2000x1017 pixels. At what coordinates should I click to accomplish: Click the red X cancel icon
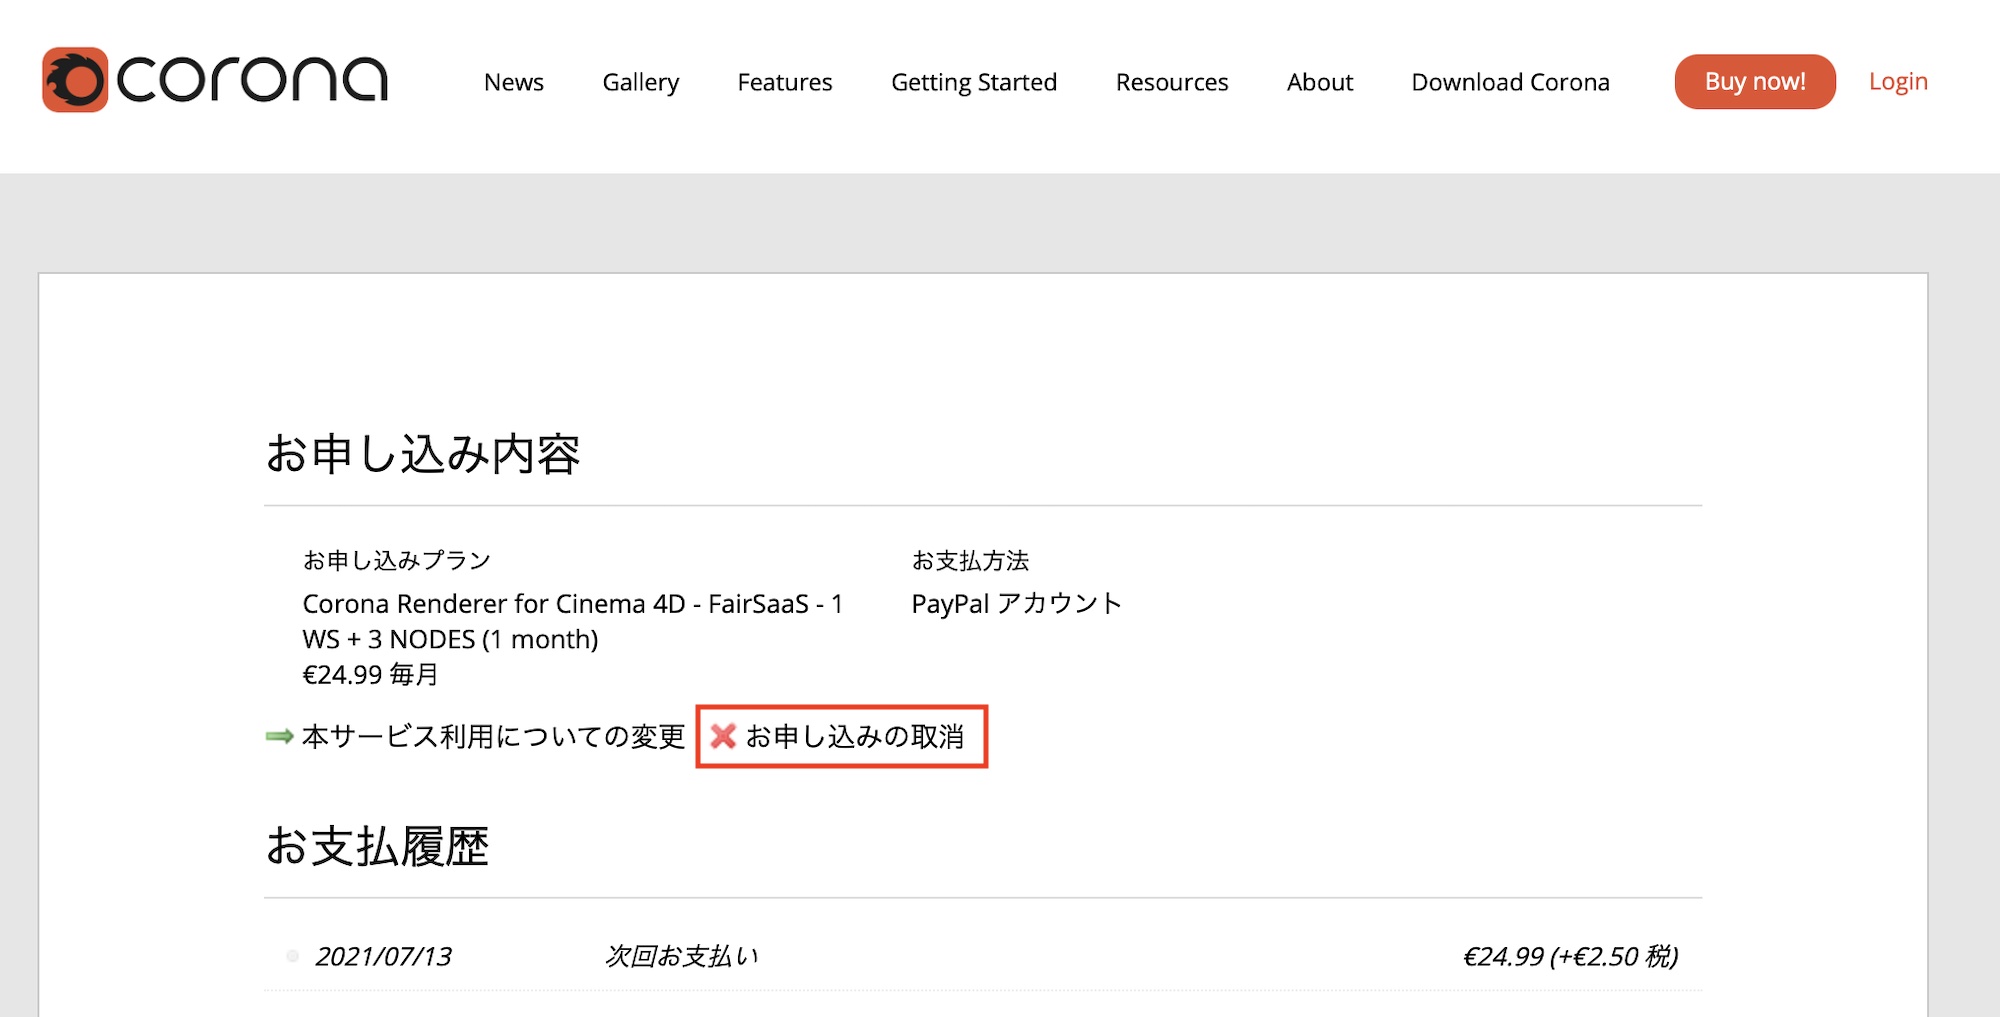(723, 737)
